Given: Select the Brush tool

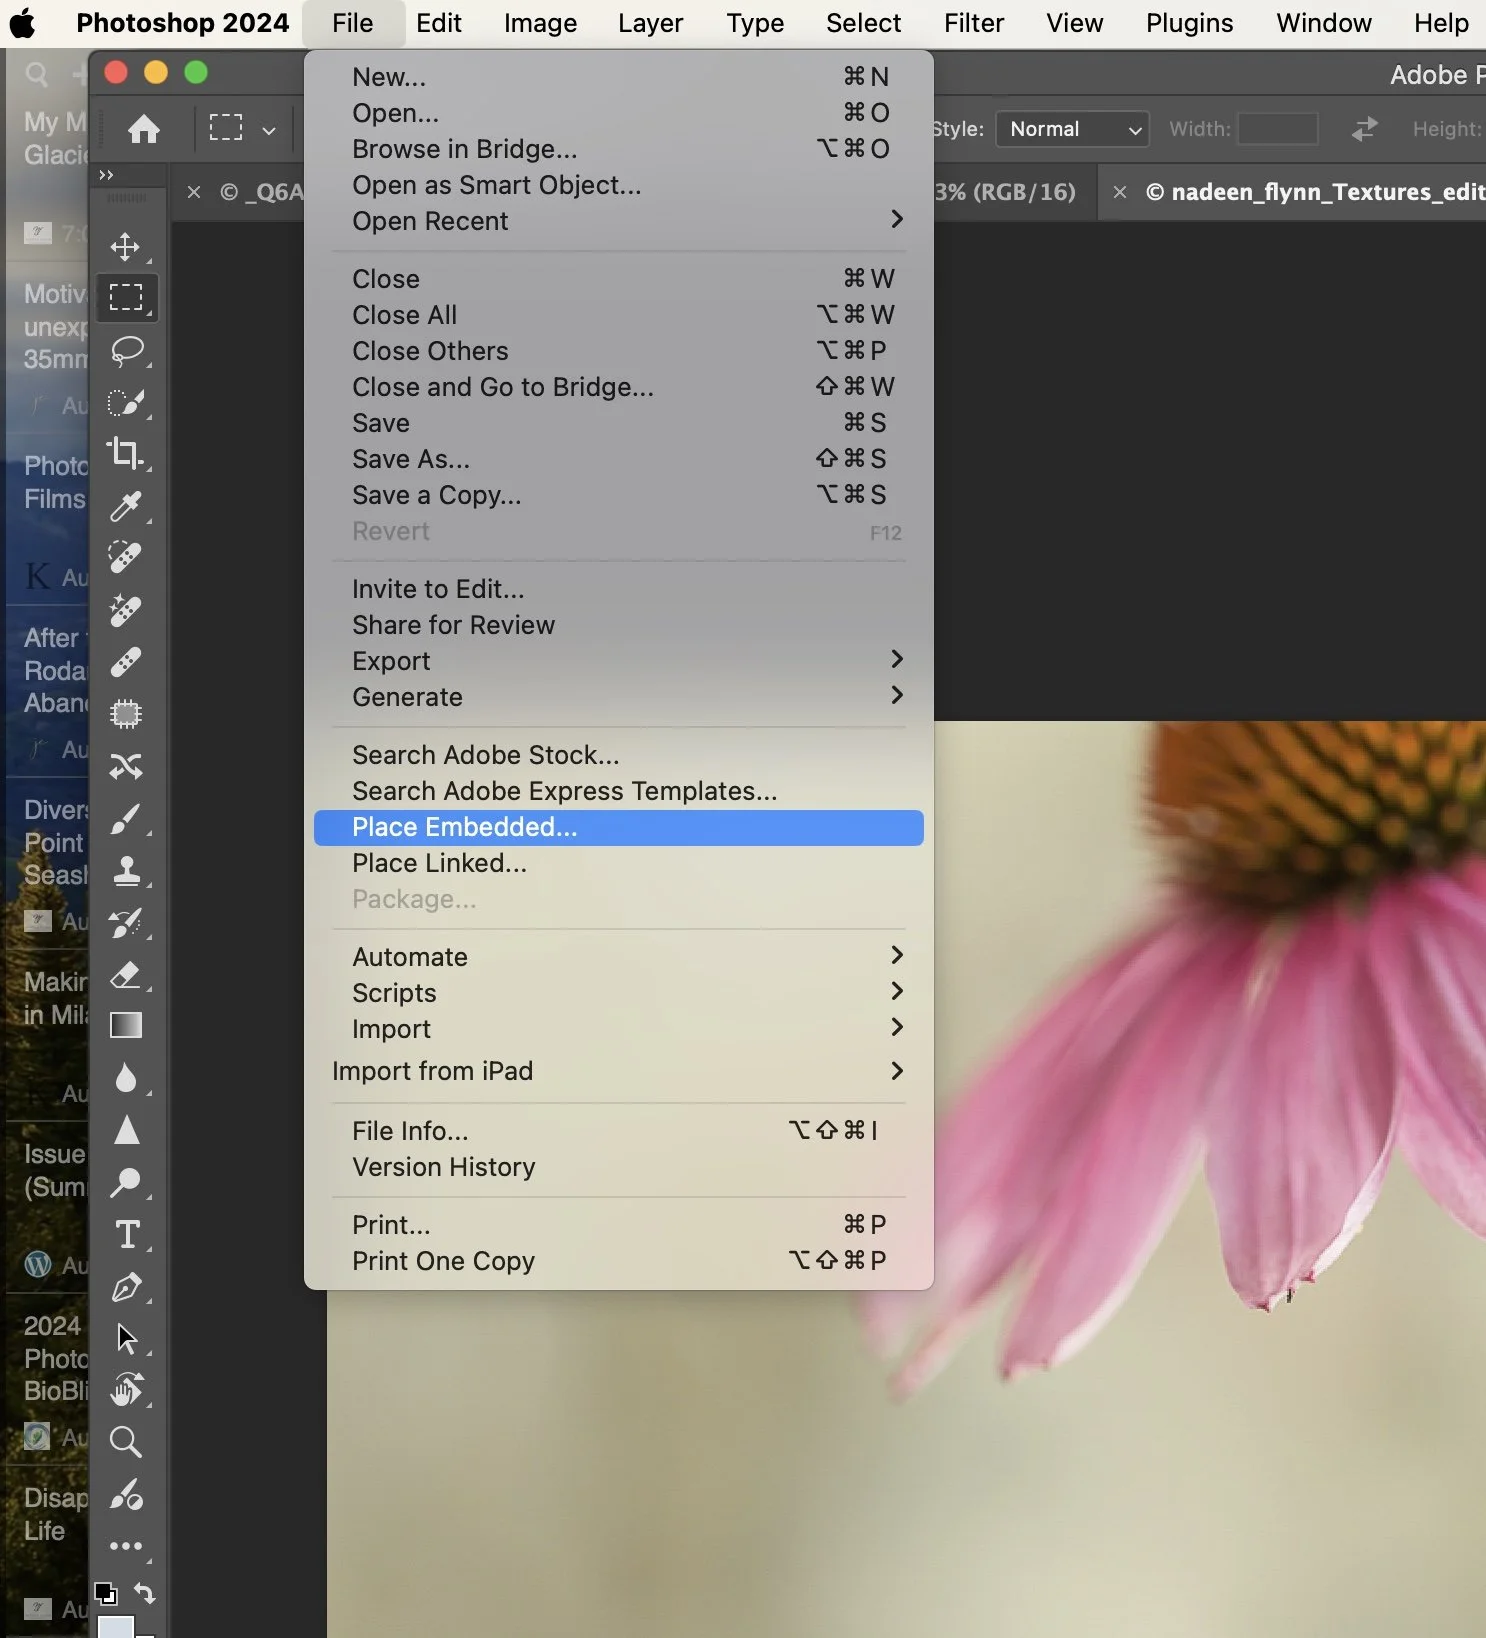Looking at the screenshot, I should point(126,819).
